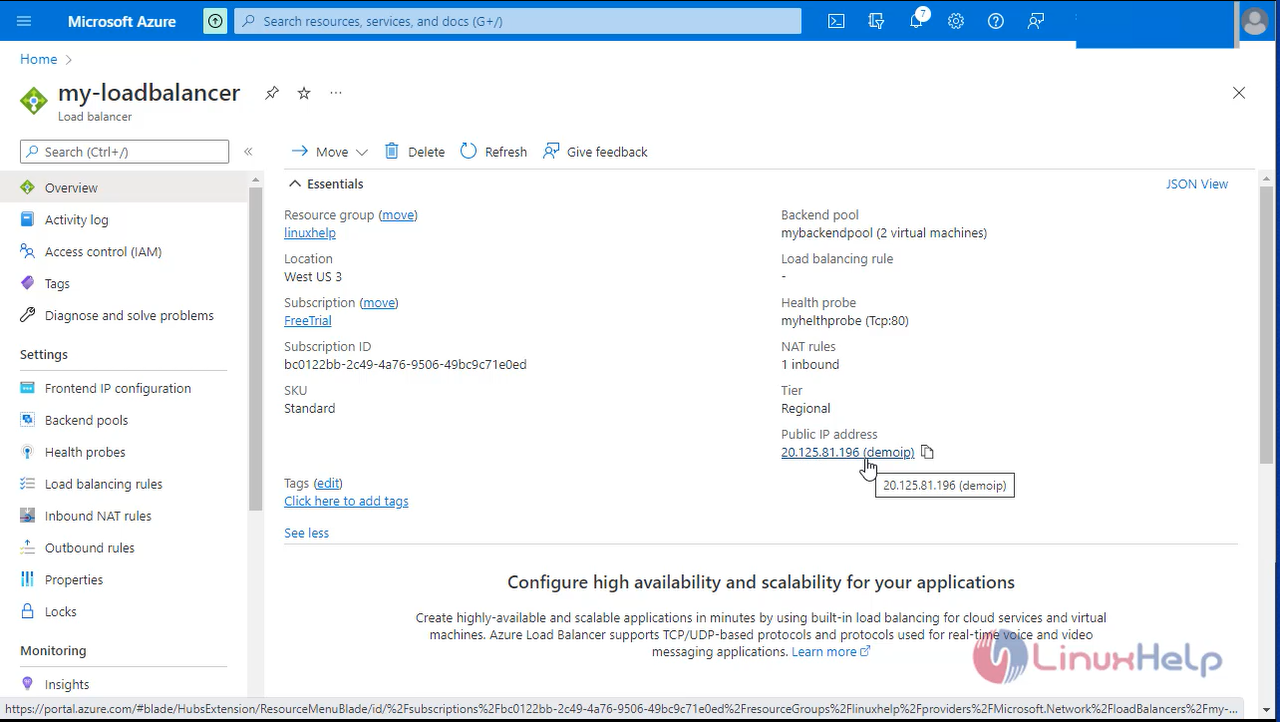
Task: Click mybackendpool (2 virtual machines) text
Action: [884, 233]
